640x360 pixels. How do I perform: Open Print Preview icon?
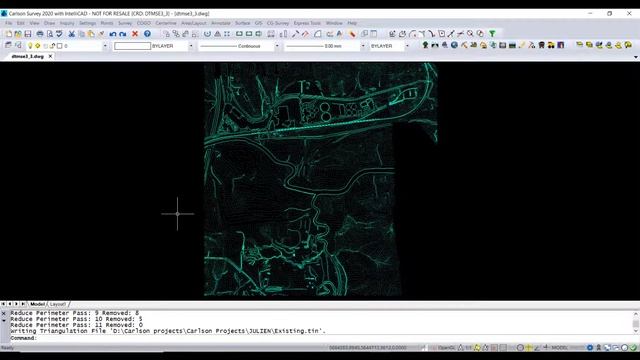(50, 34)
